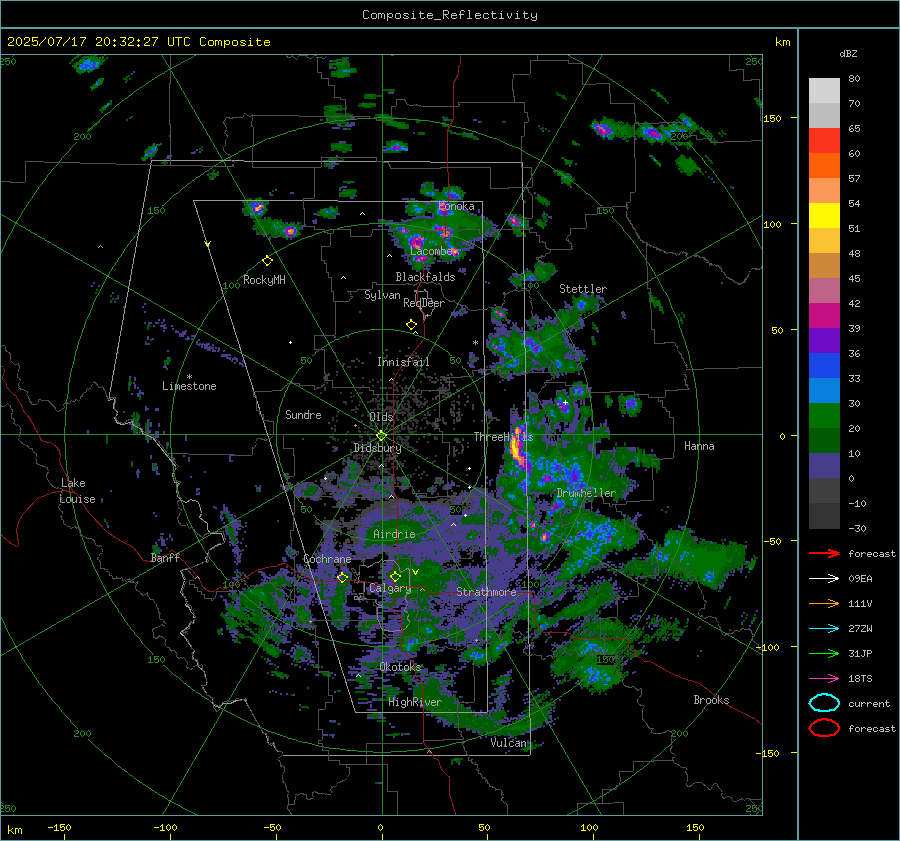
Task: Click the yellow diamond marker below Cochrane
Action: (343, 577)
